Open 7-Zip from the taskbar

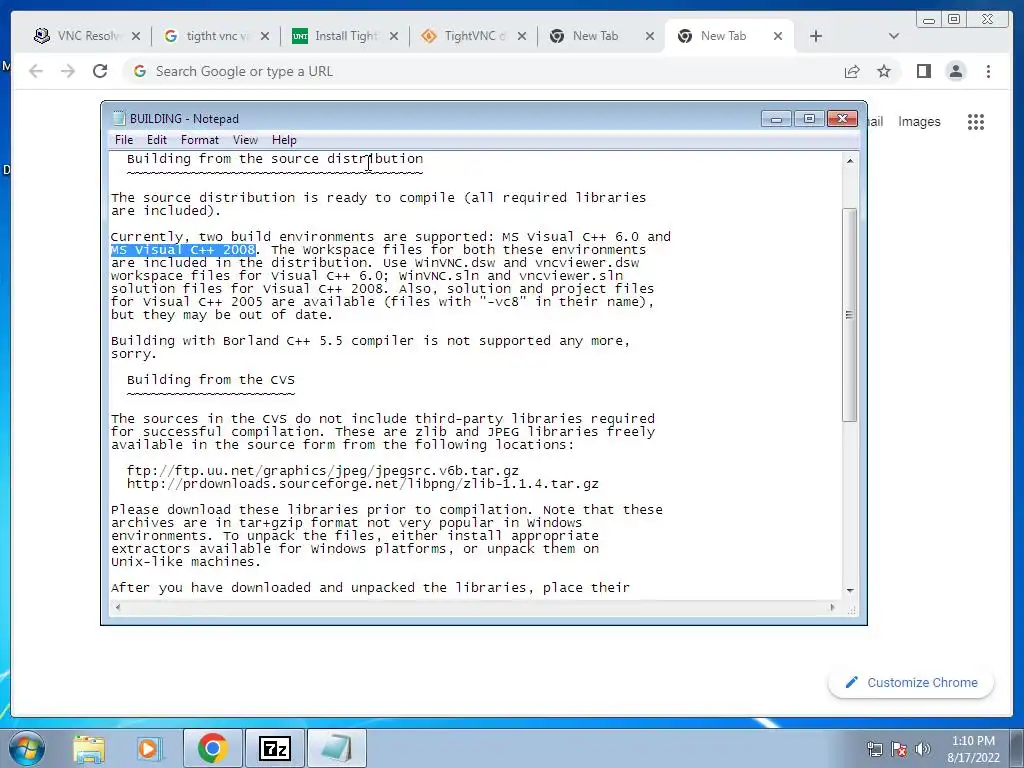coord(274,748)
